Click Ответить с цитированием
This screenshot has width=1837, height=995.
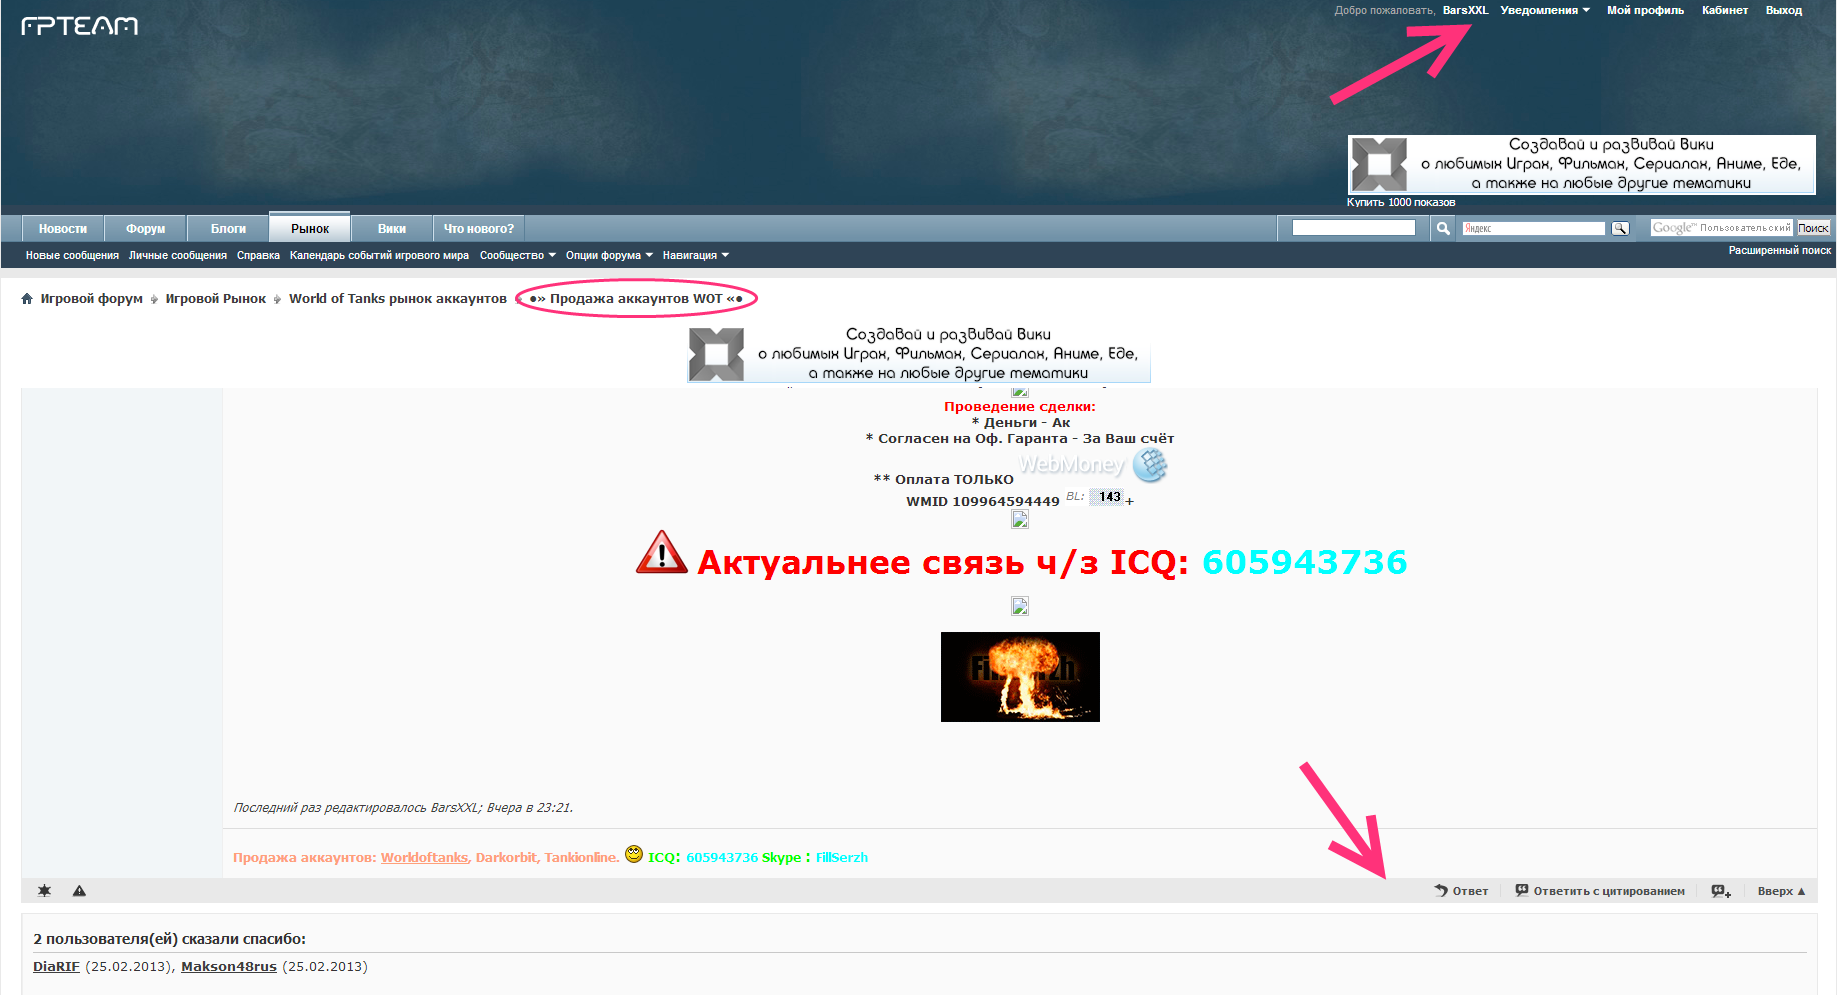(x=1600, y=891)
